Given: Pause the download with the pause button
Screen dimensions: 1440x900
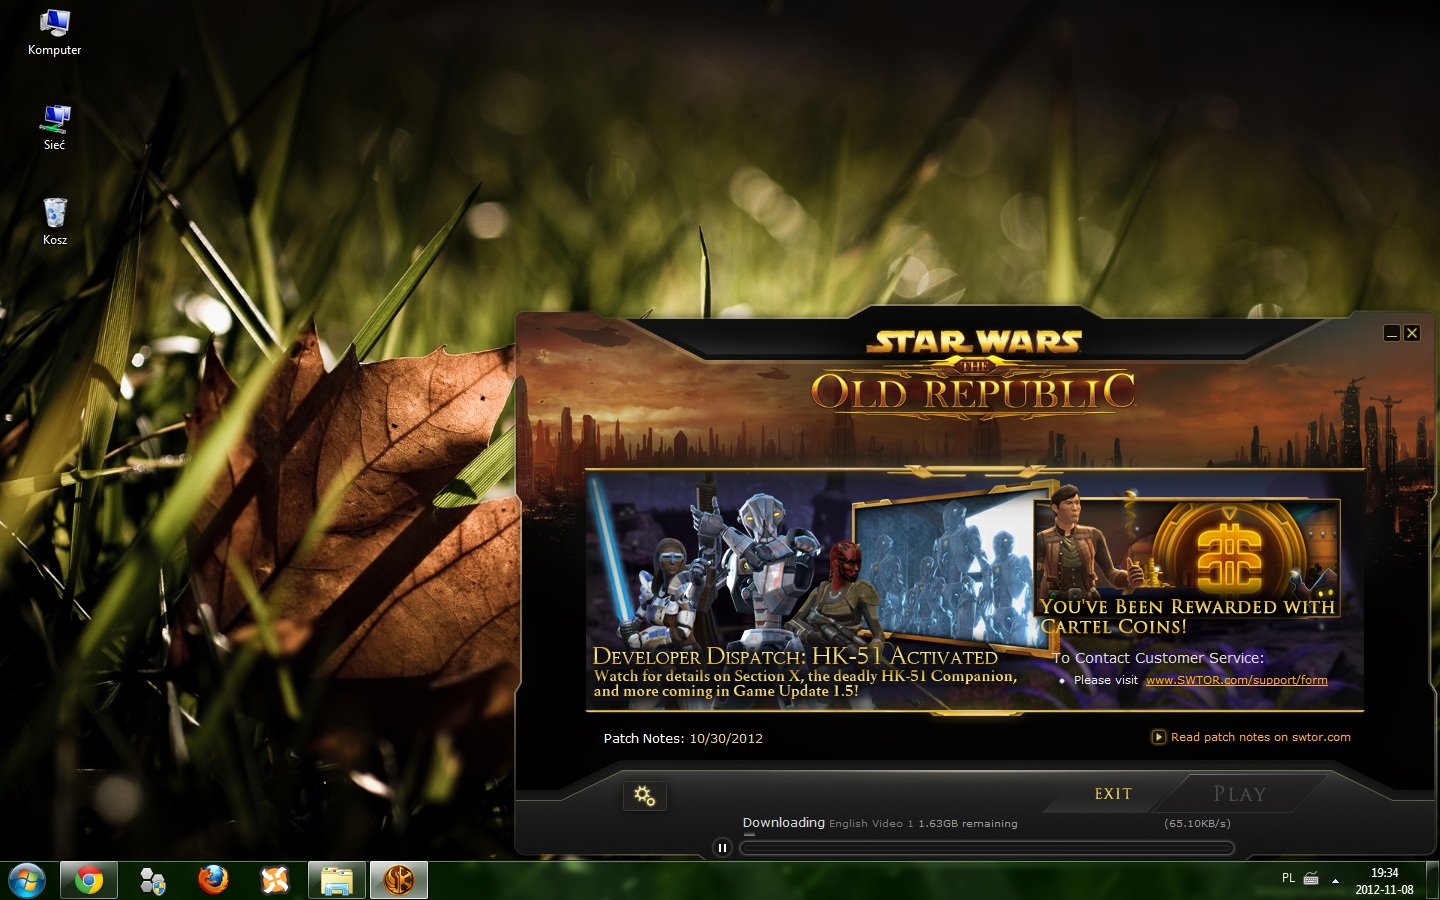Looking at the screenshot, I should pyautogui.click(x=722, y=848).
